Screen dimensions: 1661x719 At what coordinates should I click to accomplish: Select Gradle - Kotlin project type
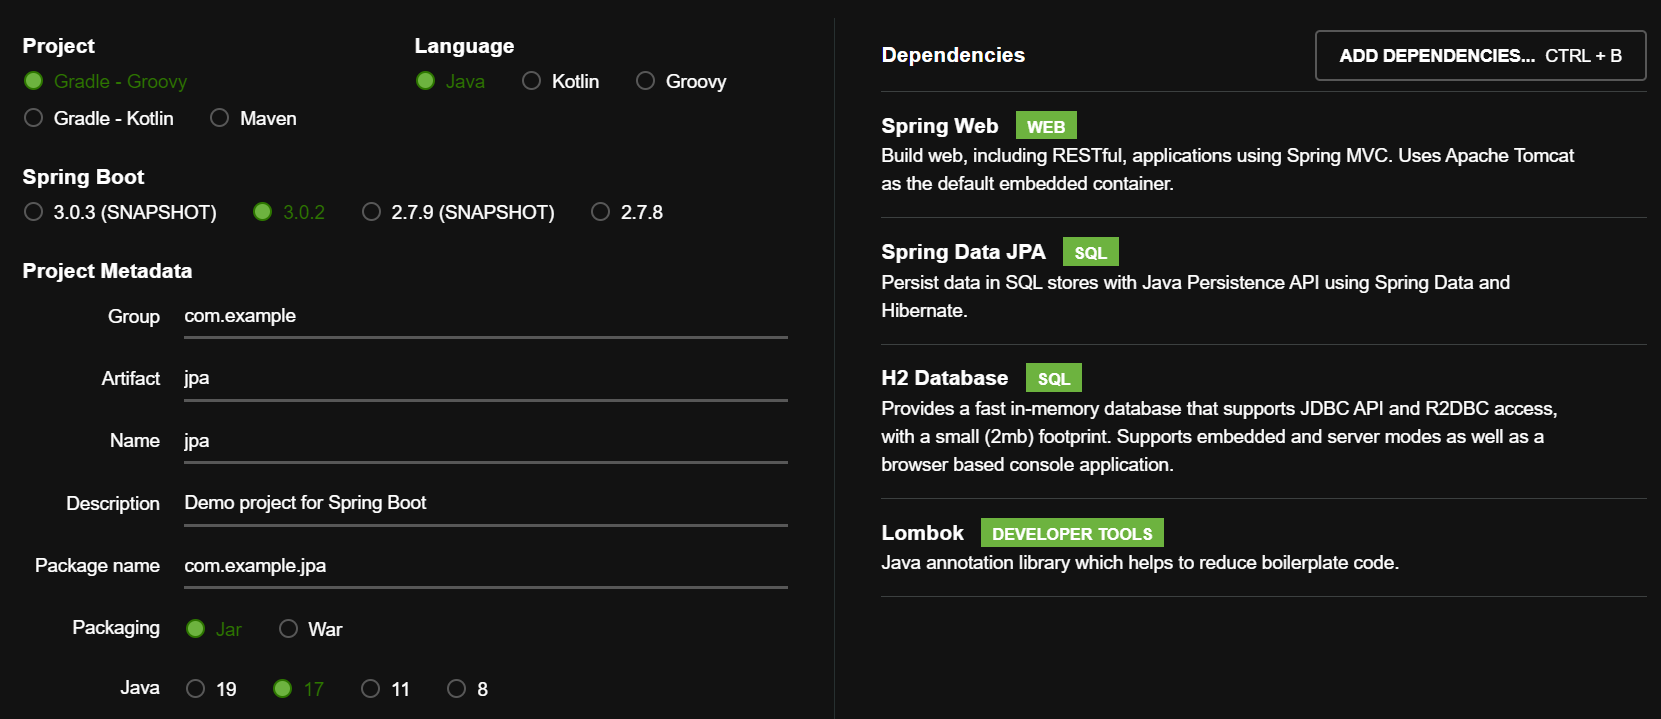point(98,118)
